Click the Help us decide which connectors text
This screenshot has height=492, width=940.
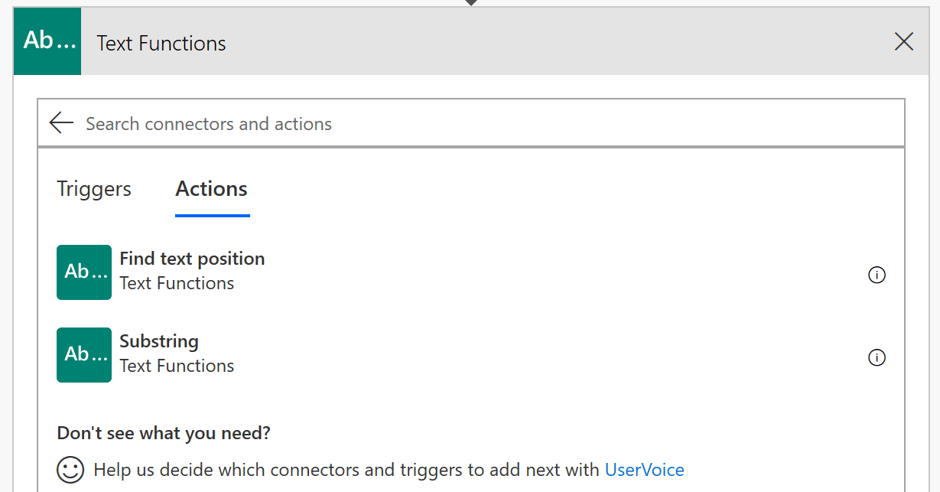(x=347, y=470)
